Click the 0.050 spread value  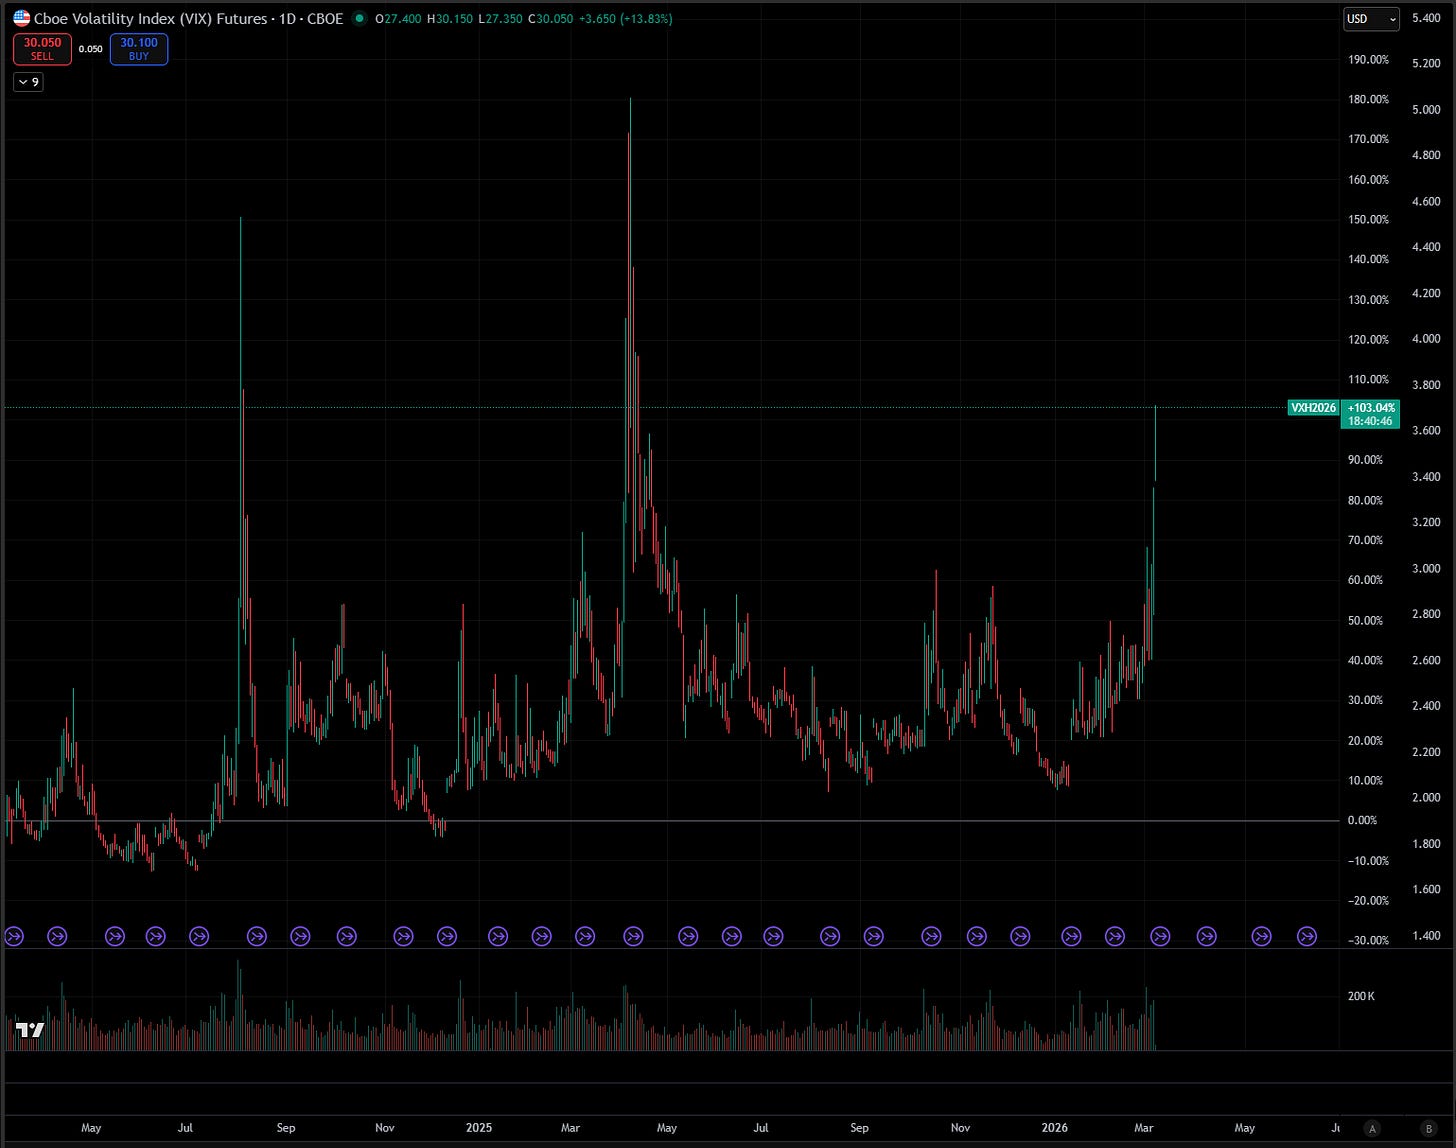(x=91, y=49)
